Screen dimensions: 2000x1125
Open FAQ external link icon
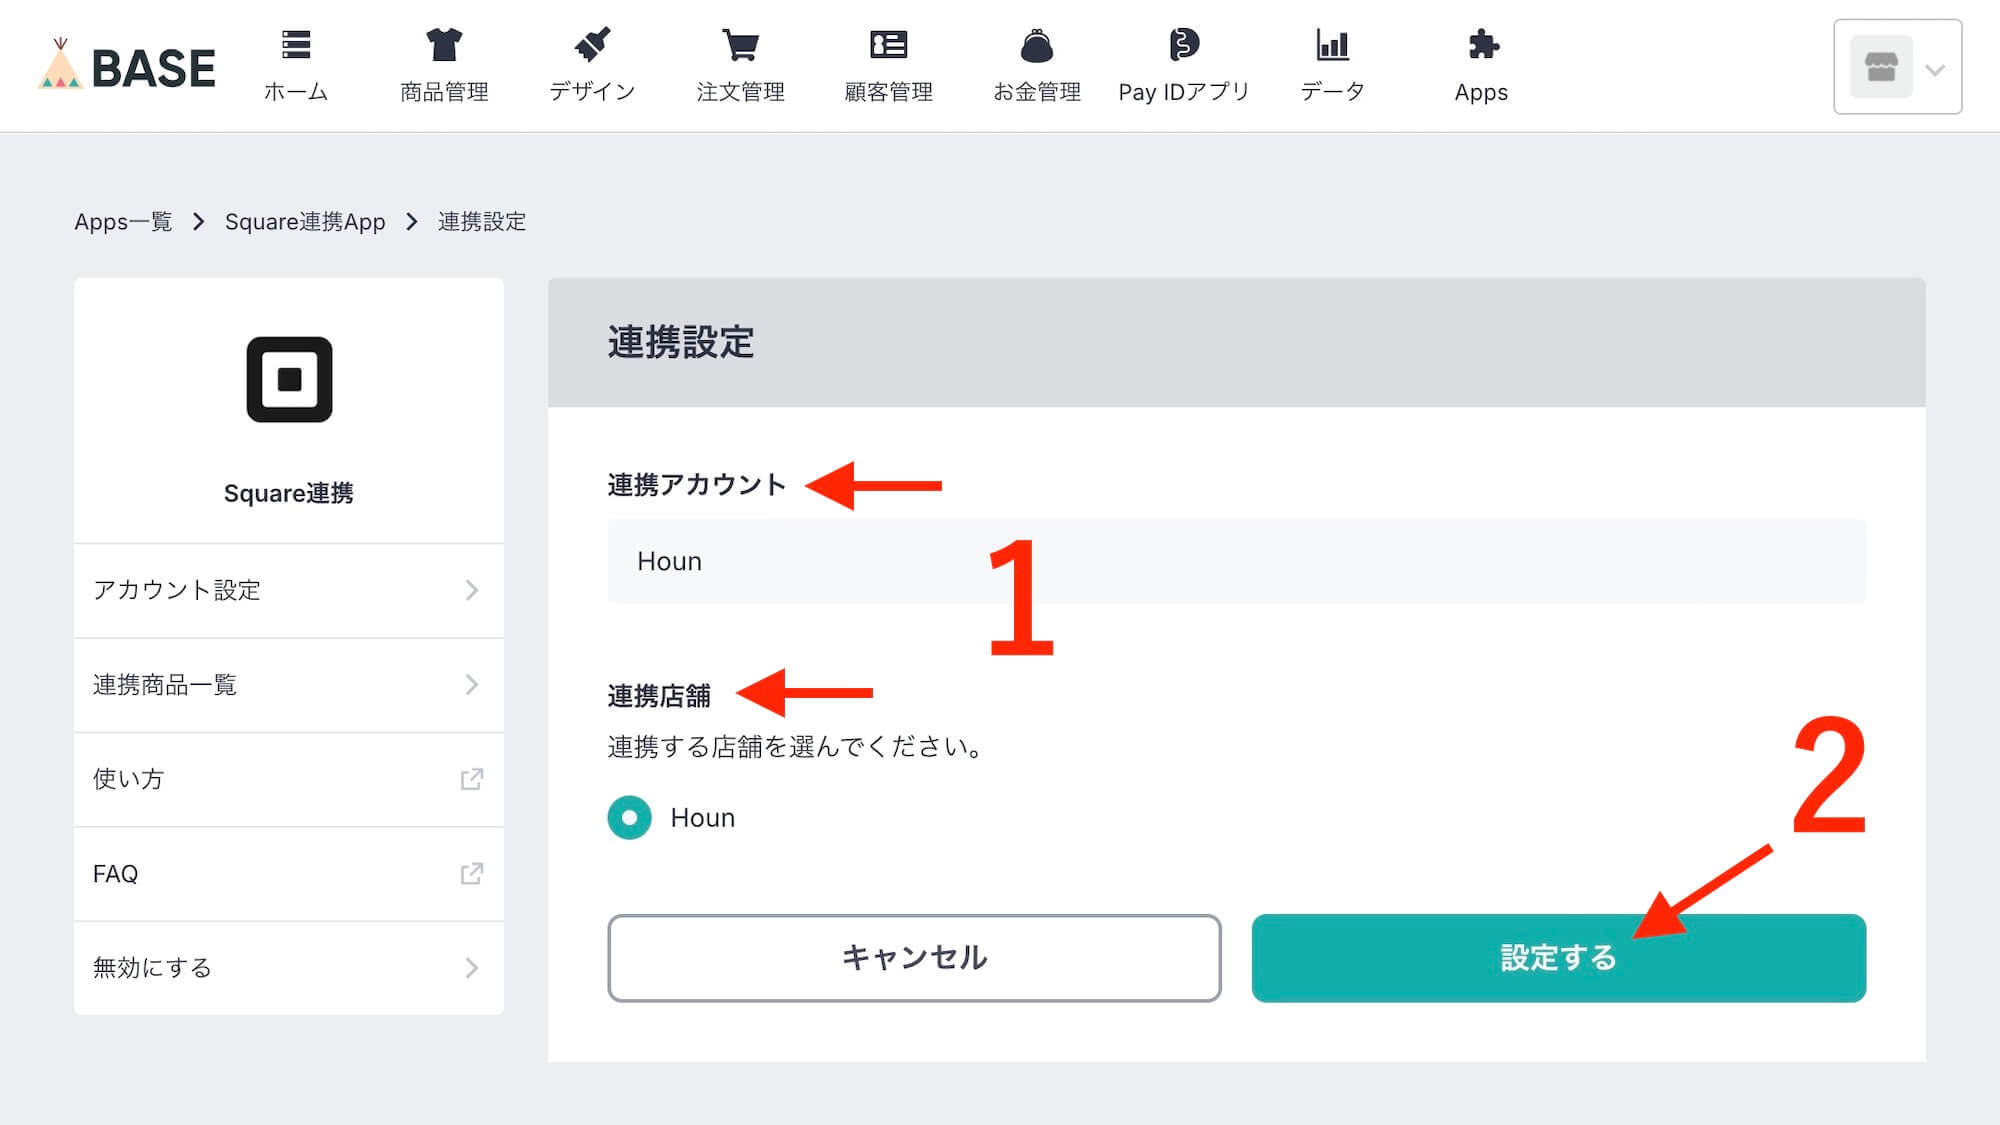(472, 874)
